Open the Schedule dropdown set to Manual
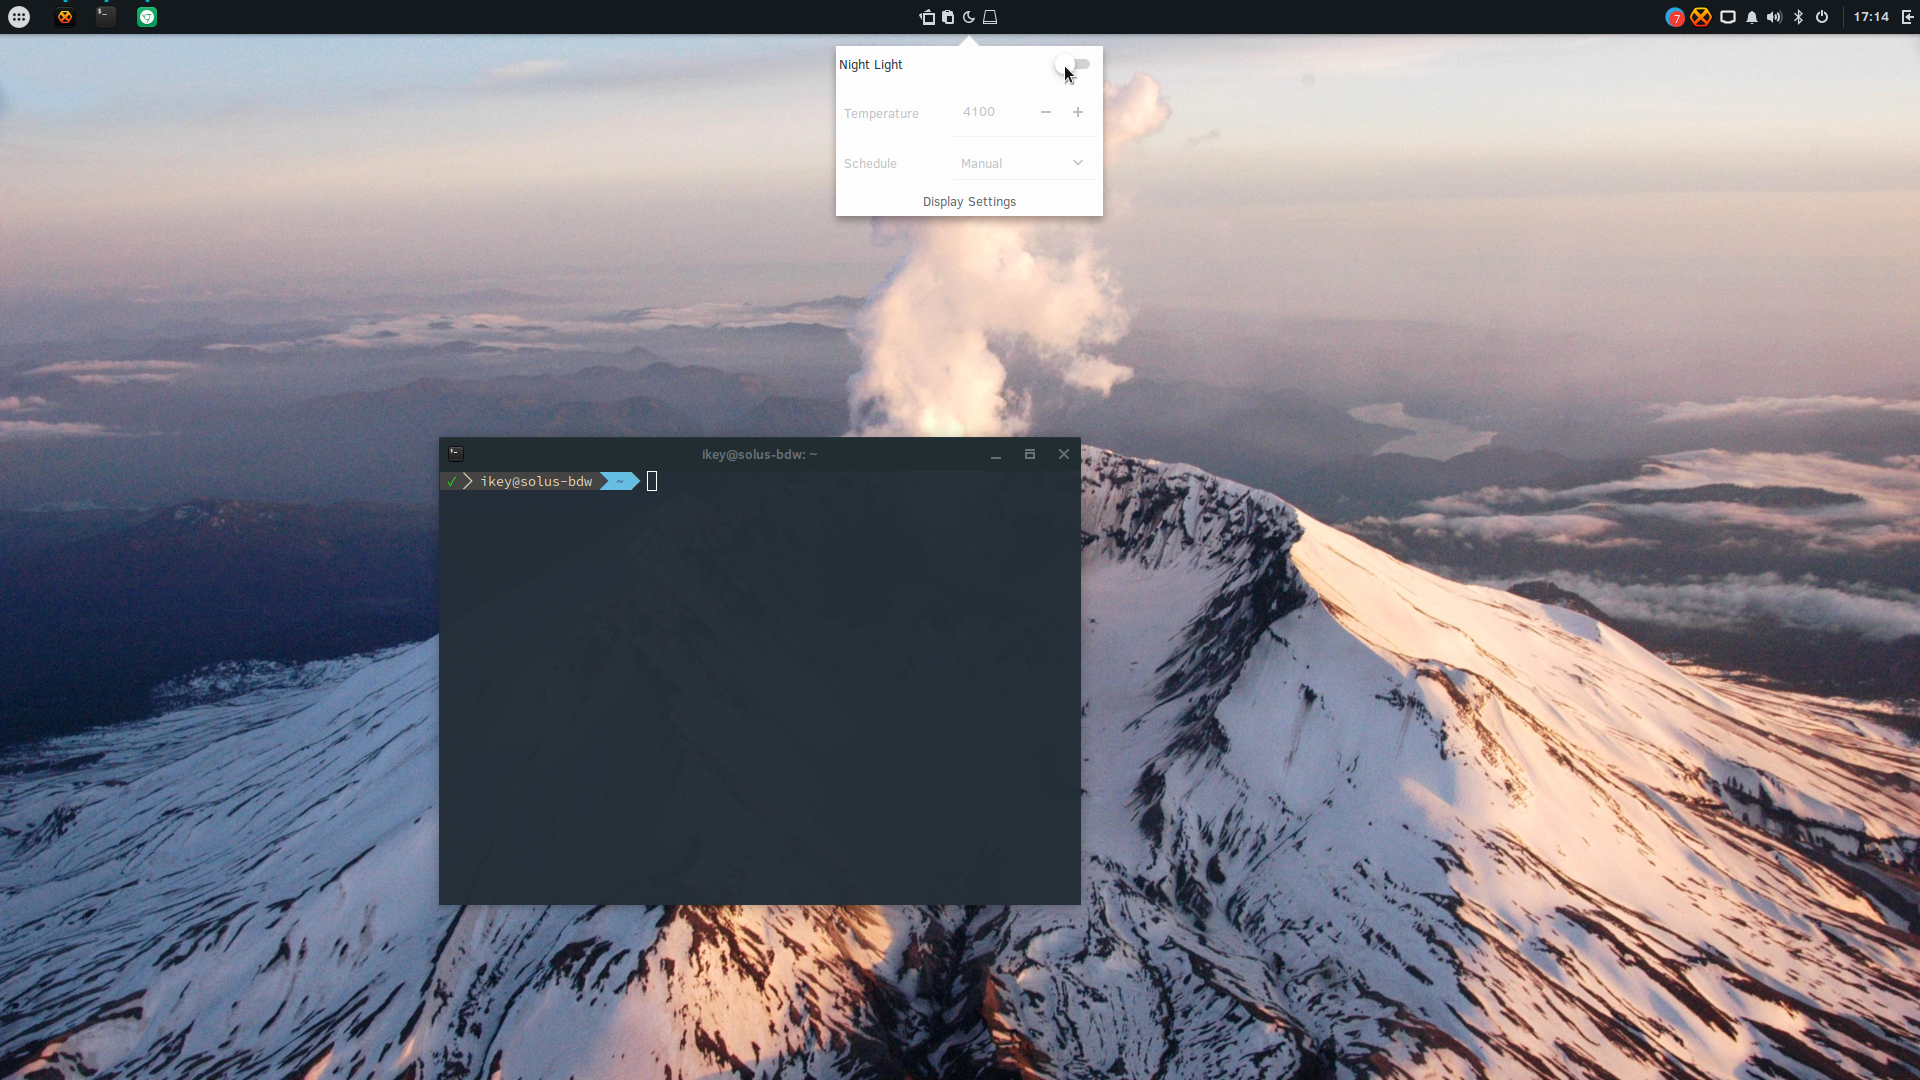This screenshot has height=1080, width=1920. pos(1023,163)
